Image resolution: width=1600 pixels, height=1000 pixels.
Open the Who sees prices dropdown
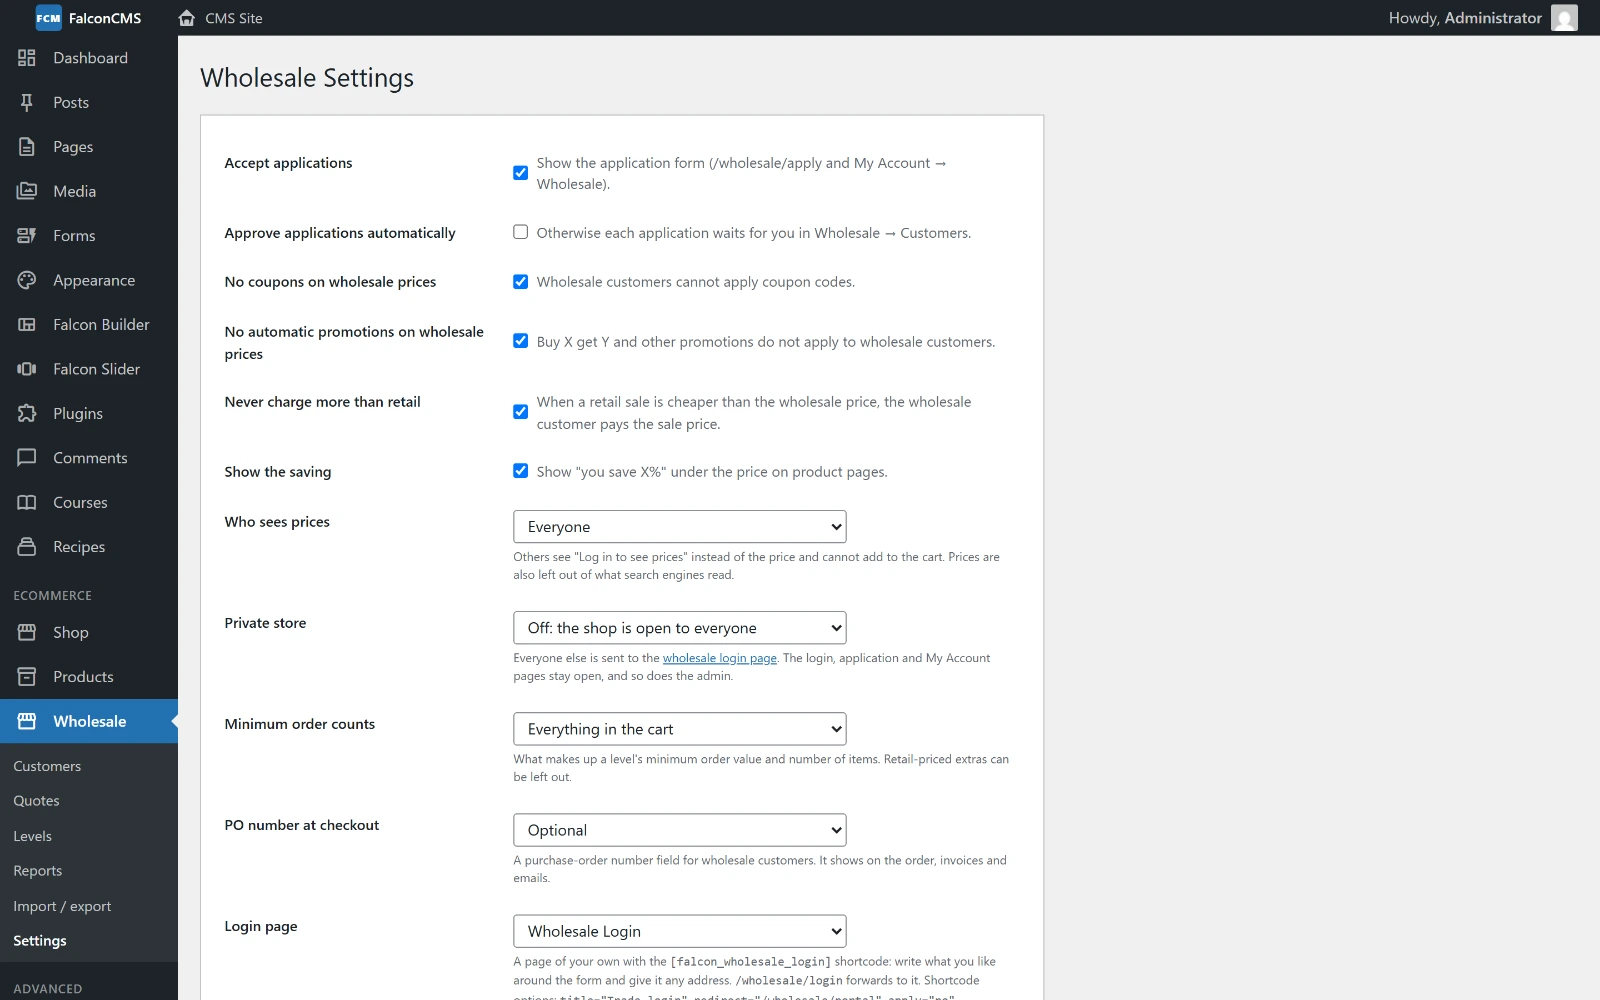coord(680,527)
